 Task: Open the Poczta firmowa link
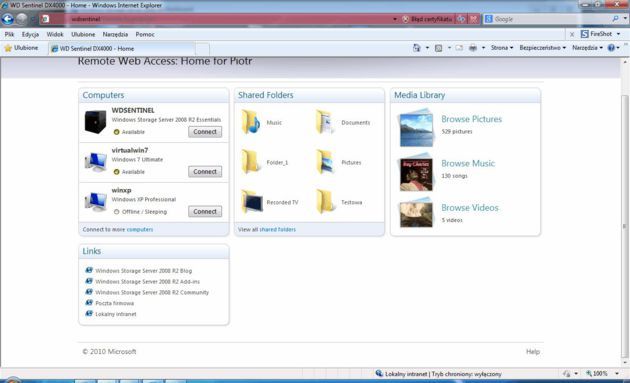click(115, 303)
